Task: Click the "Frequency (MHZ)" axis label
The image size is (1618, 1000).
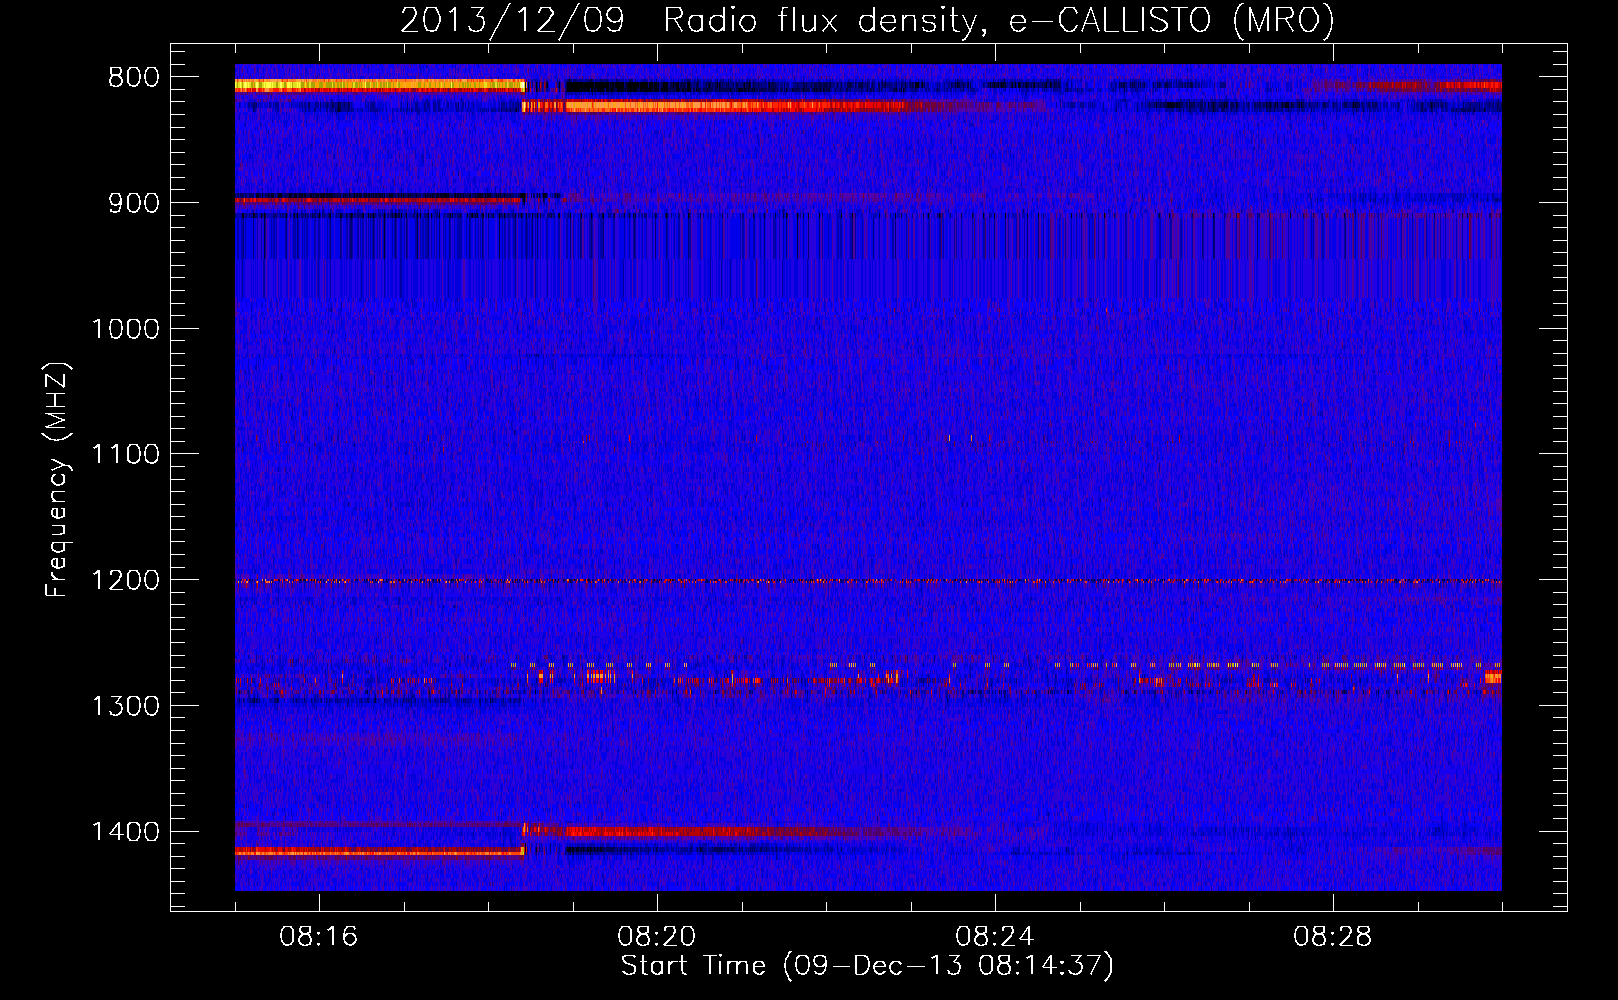Action: 57,480
